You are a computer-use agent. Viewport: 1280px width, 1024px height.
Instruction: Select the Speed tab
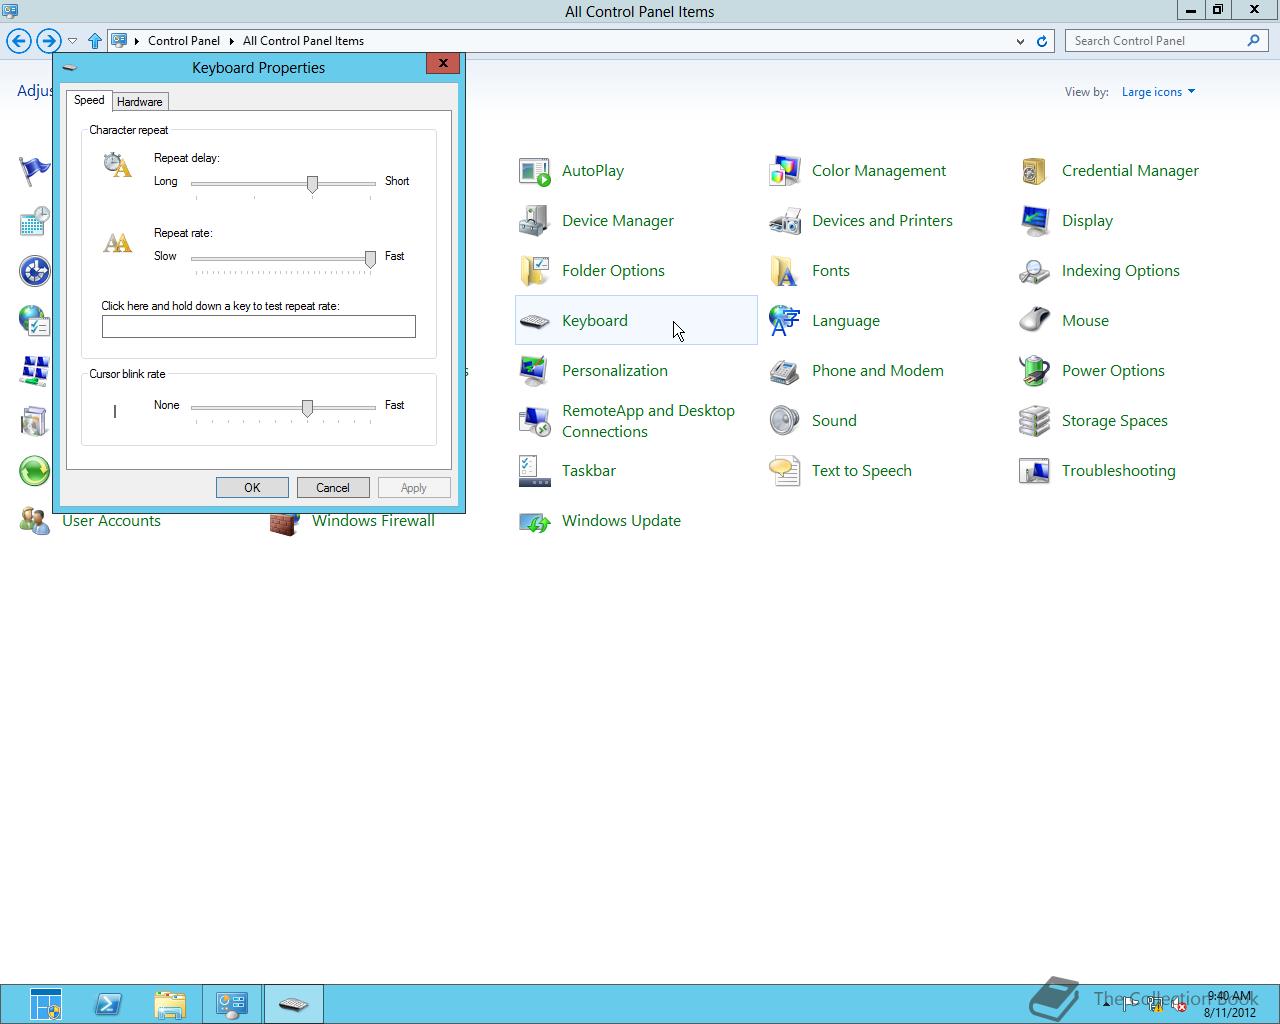click(89, 100)
